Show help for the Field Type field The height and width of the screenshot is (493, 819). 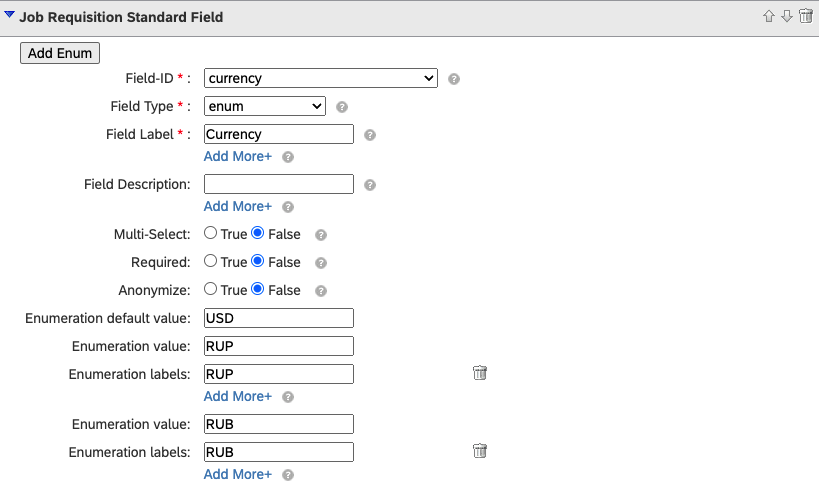(x=342, y=107)
